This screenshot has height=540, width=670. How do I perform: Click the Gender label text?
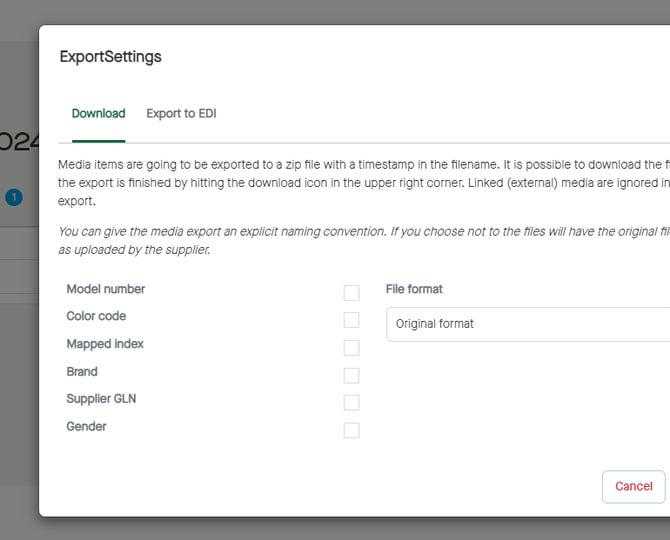(86, 427)
